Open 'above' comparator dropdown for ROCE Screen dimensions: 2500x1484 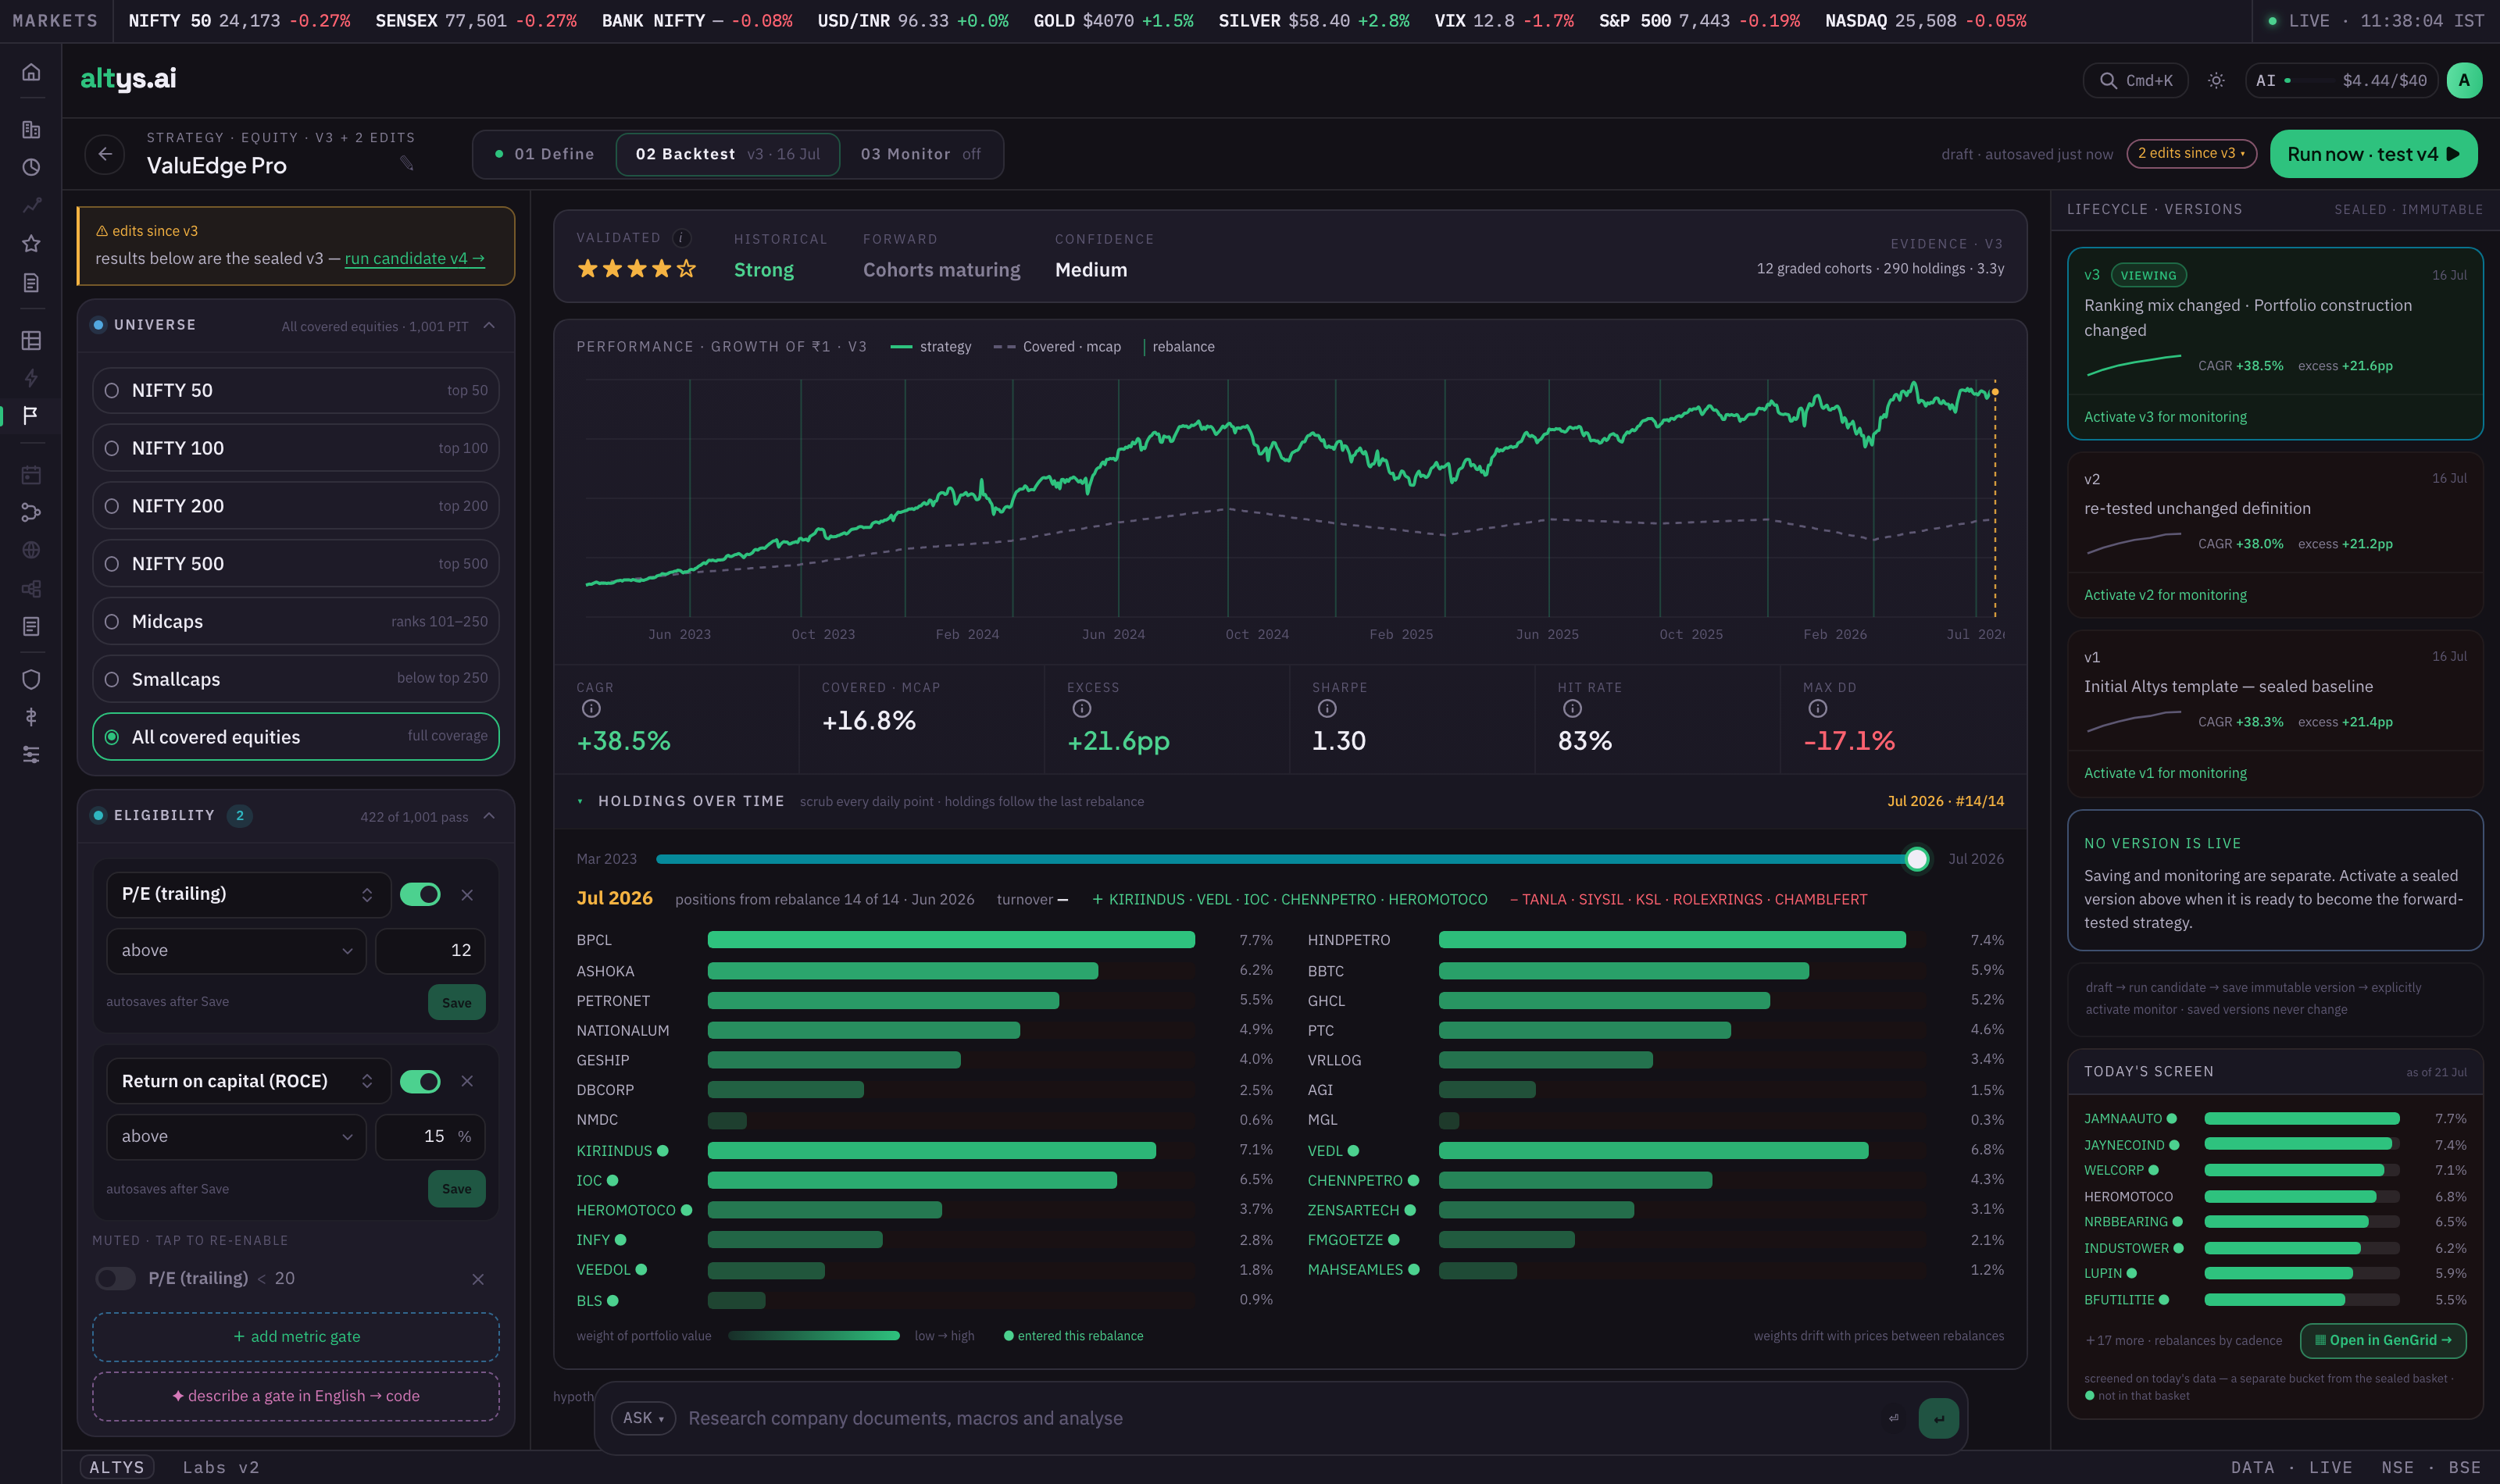[x=236, y=1137]
